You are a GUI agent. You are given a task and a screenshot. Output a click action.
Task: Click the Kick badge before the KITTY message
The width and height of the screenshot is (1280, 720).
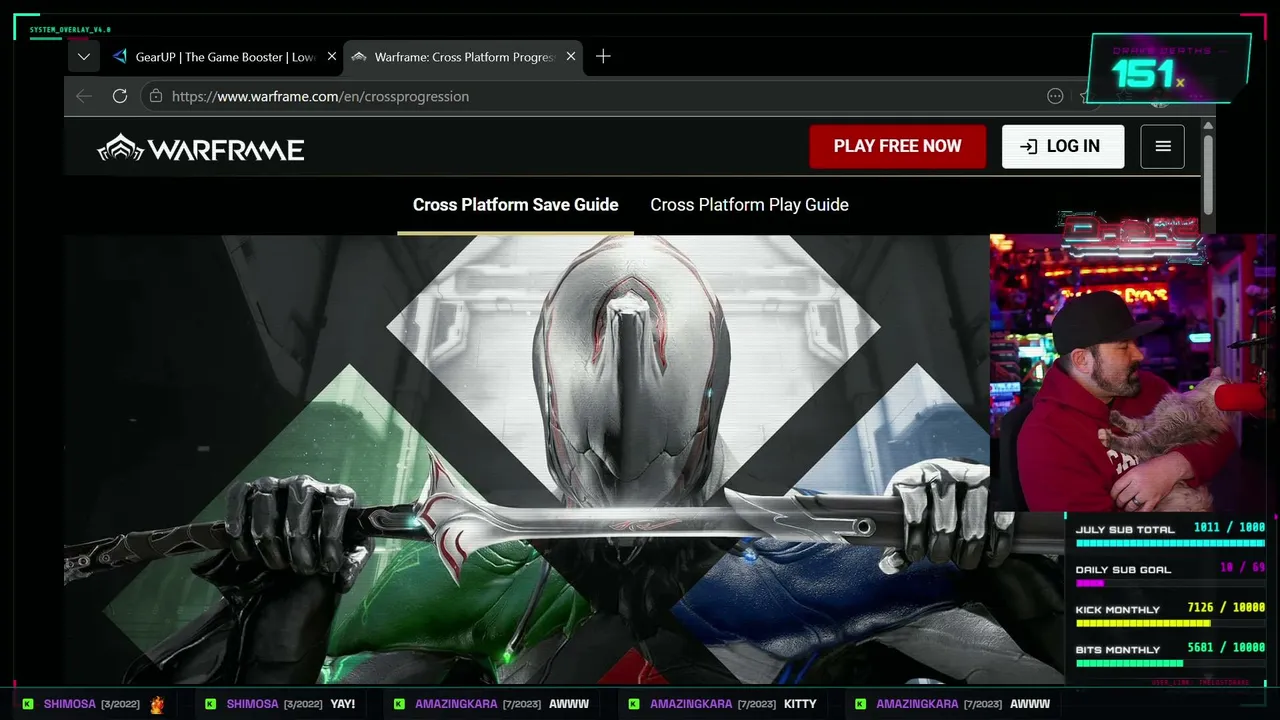click(634, 704)
